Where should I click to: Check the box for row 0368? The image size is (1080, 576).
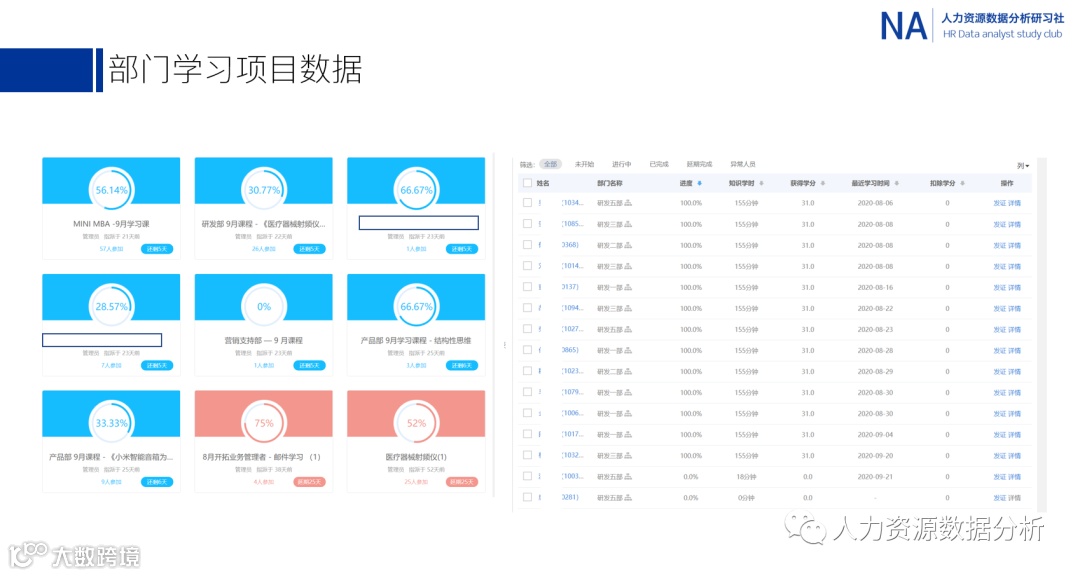[528, 245]
